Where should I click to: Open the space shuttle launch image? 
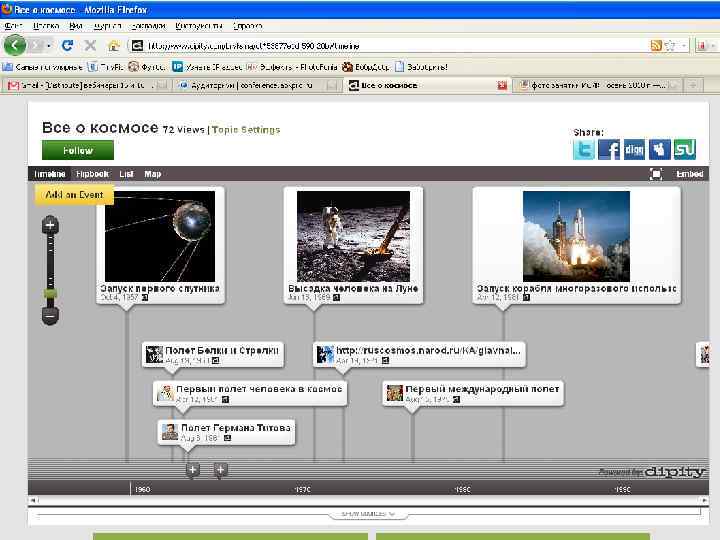576,236
